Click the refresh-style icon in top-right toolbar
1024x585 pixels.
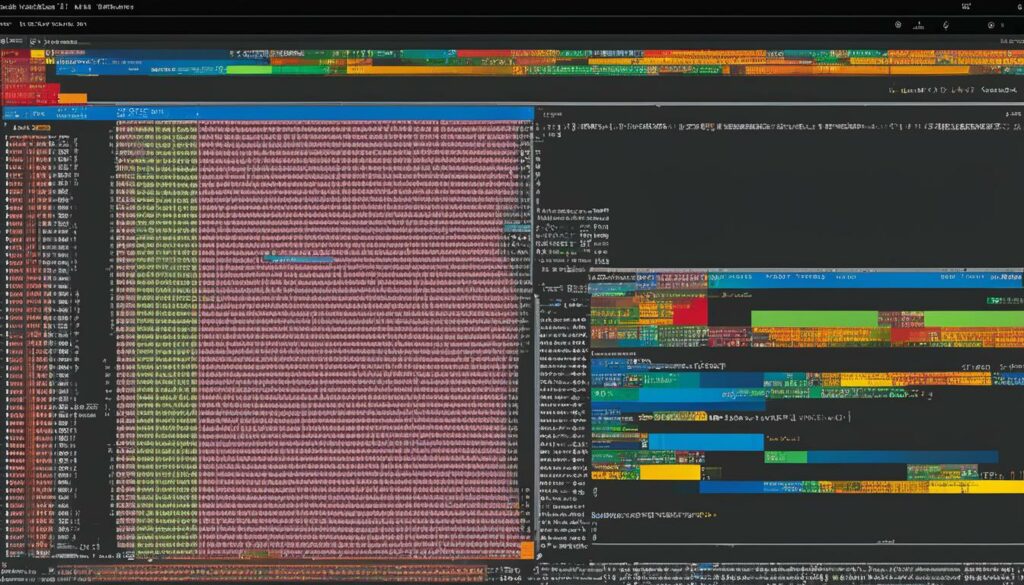[946, 25]
